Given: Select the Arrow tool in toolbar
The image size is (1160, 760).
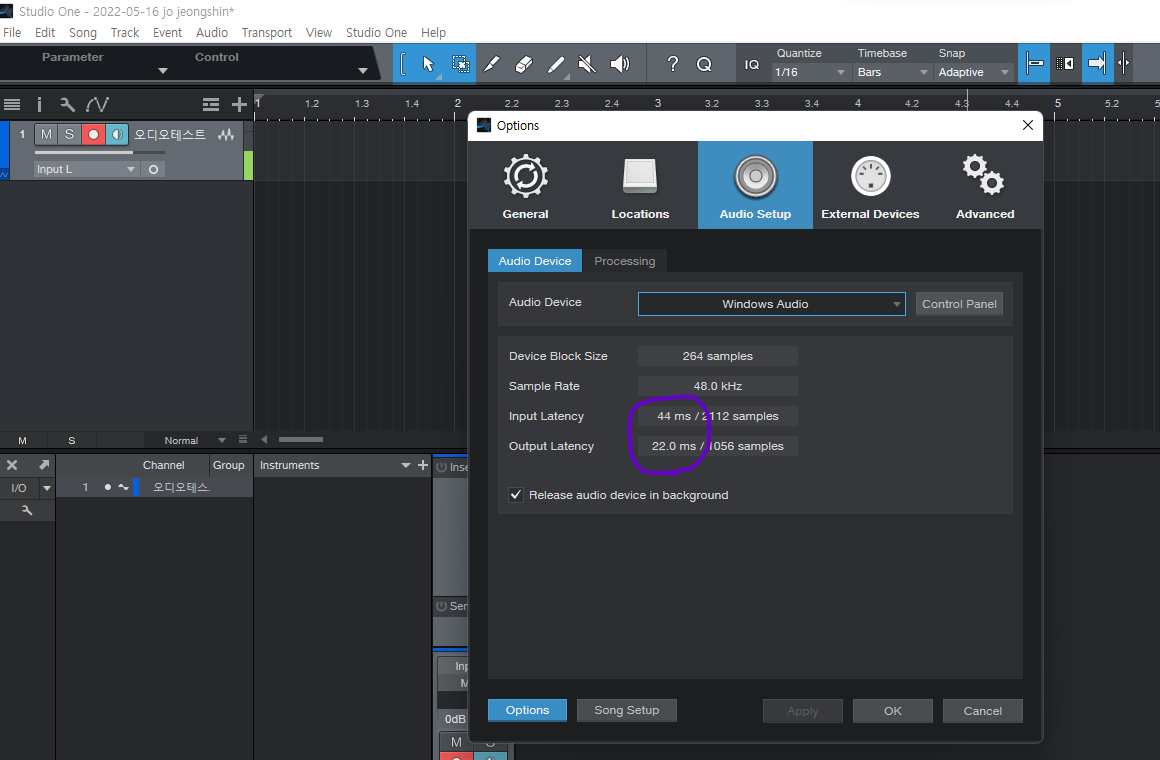Looking at the screenshot, I should pos(428,64).
